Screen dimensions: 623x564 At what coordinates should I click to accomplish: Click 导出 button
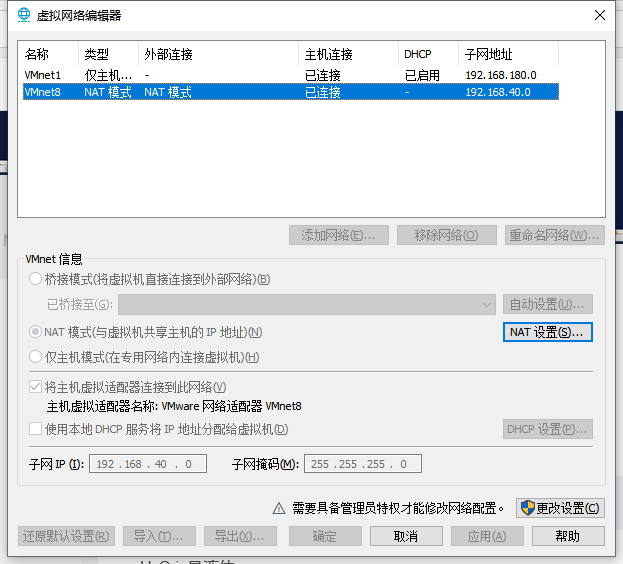240,536
